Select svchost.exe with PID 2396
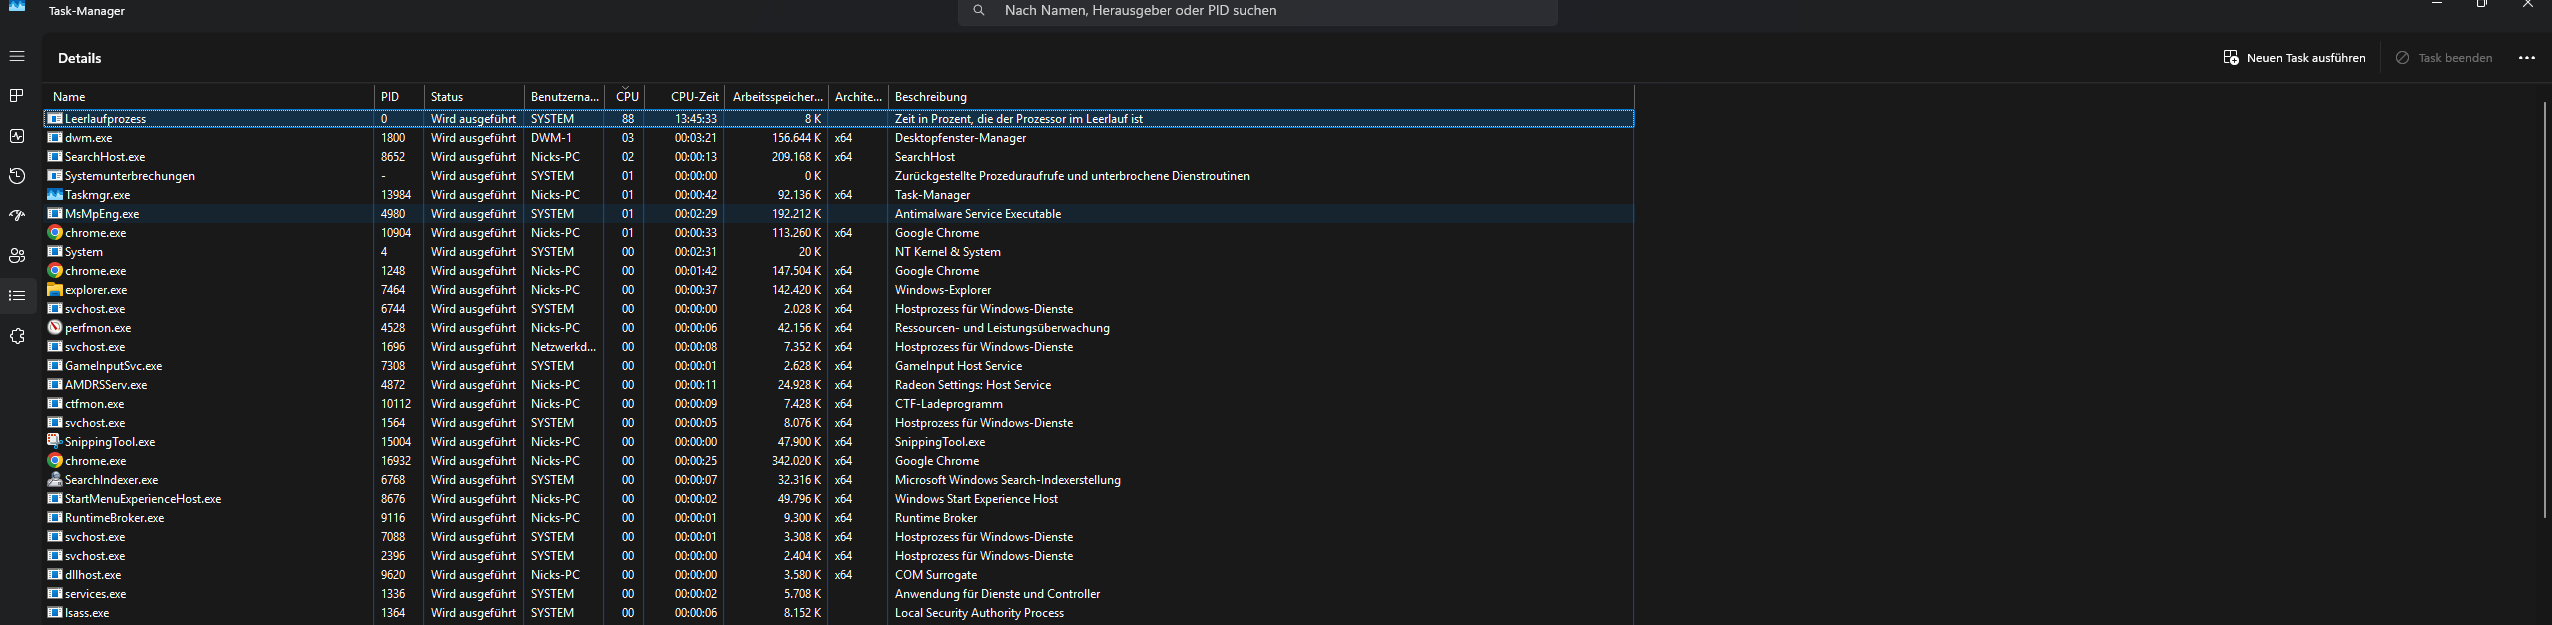This screenshot has width=2552, height=625. [95, 556]
